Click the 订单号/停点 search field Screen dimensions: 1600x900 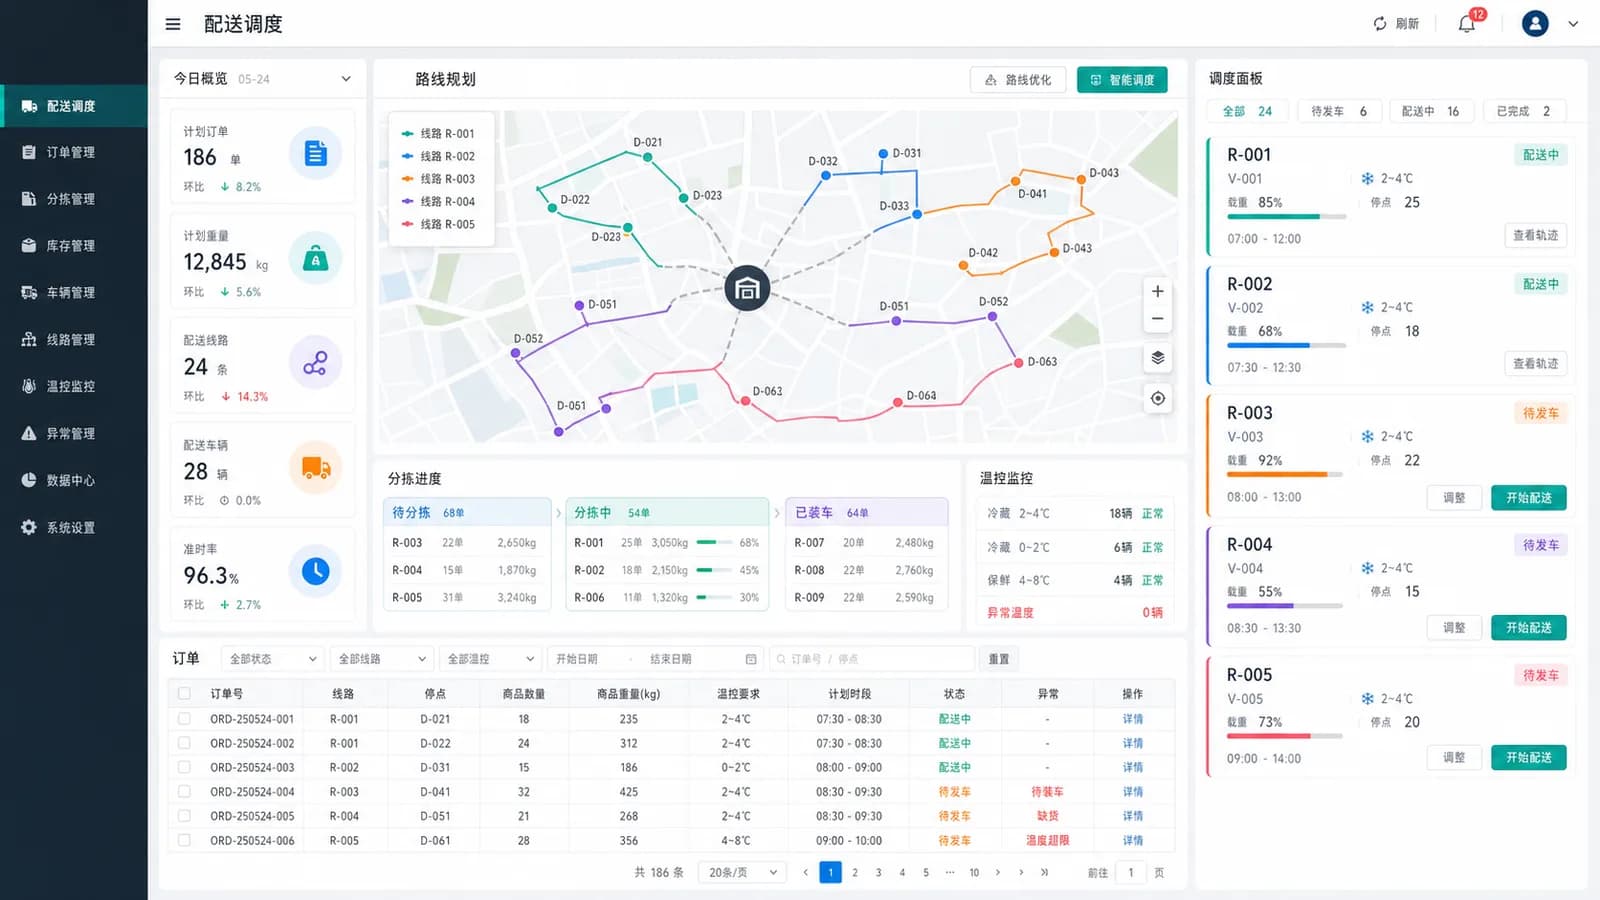(x=872, y=659)
